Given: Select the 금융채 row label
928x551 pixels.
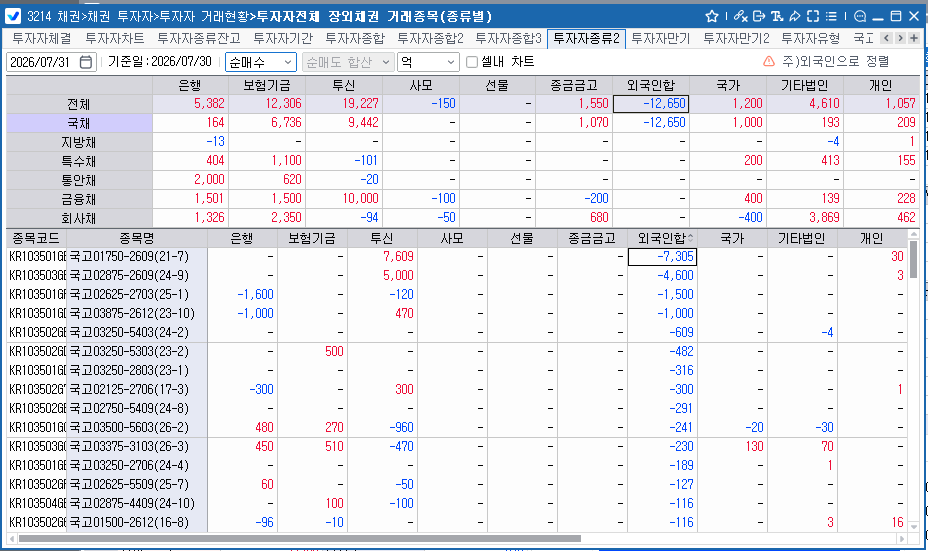Looking at the screenshot, I should pos(79,199).
